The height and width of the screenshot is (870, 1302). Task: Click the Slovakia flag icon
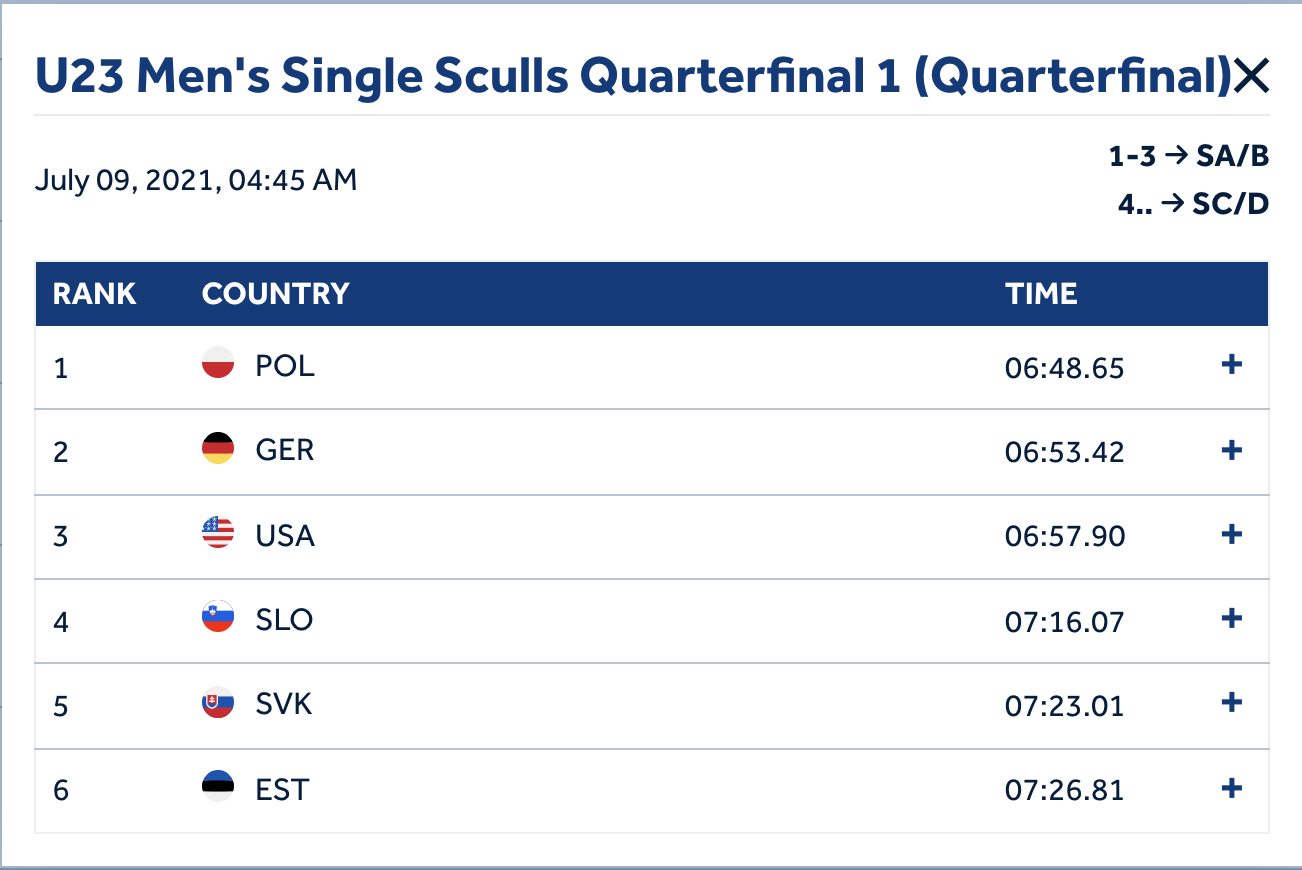tap(218, 703)
